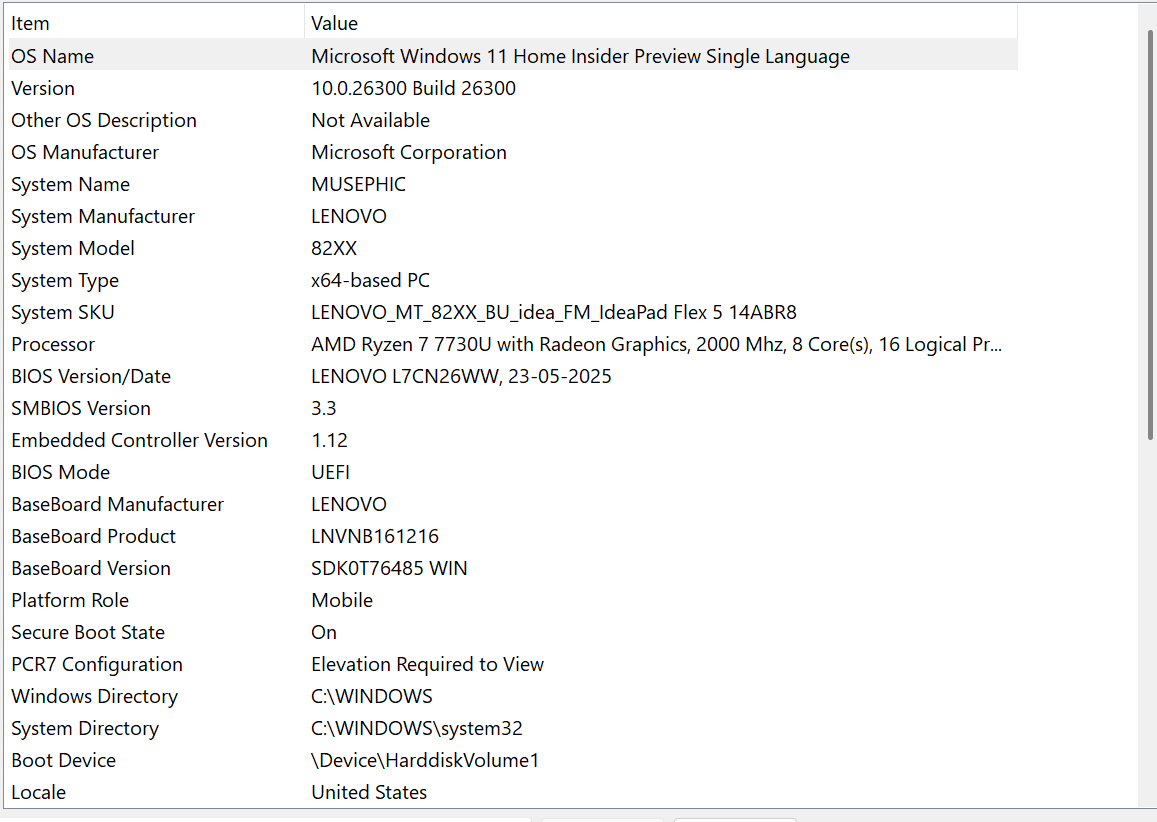Click the x64-based PC value
1157x822 pixels.
pyautogui.click(x=370, y=280)
